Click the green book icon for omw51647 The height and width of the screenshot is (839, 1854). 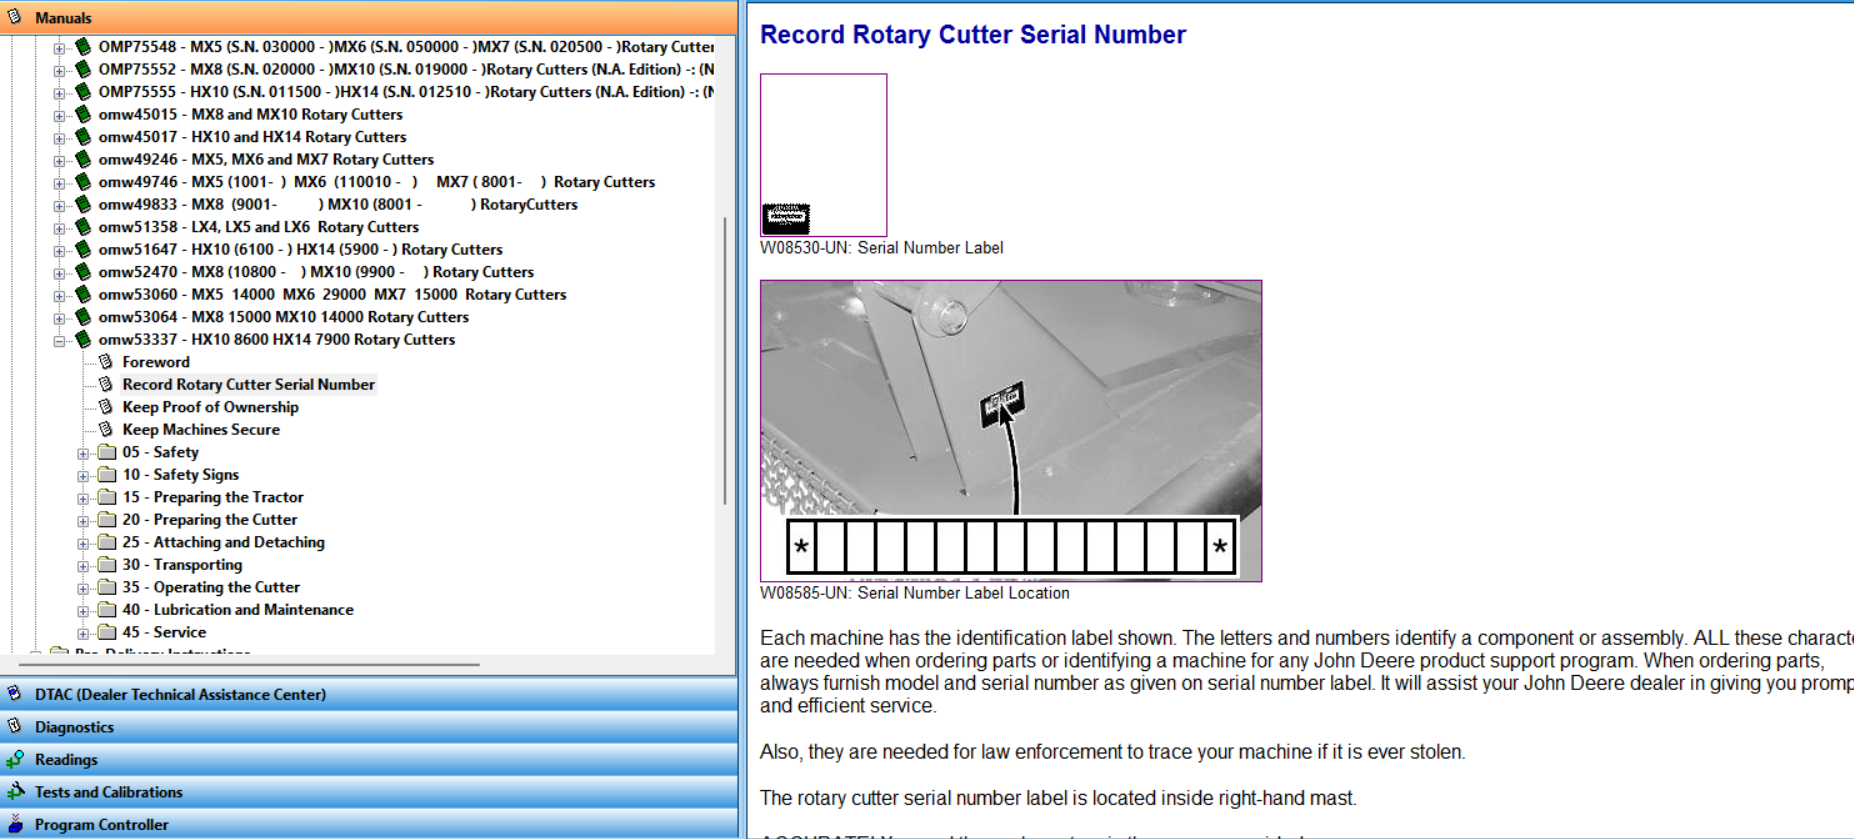click(83, 249)
